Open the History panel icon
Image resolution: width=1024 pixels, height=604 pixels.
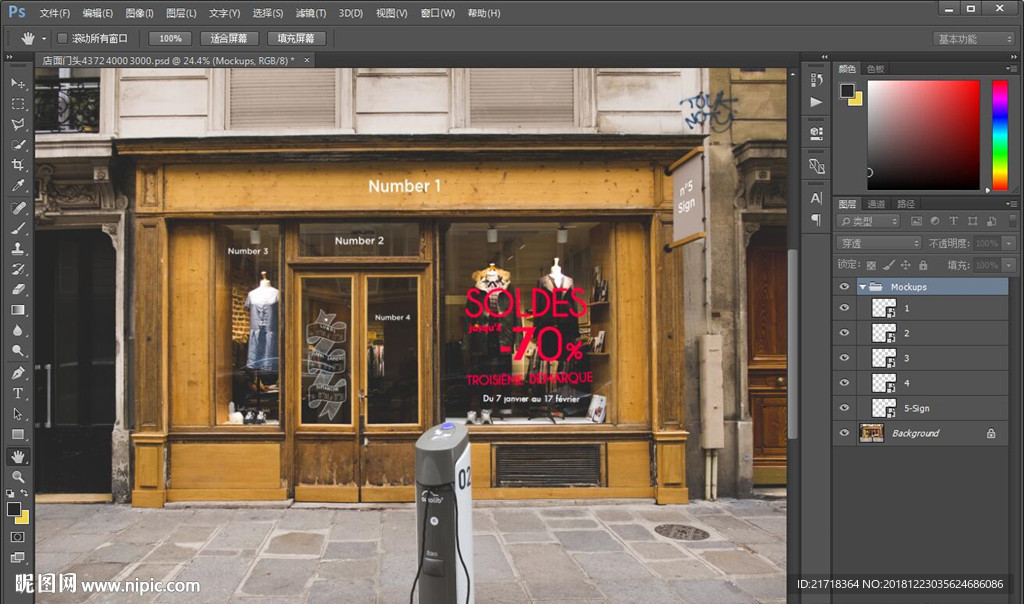(x=816, y=80)
